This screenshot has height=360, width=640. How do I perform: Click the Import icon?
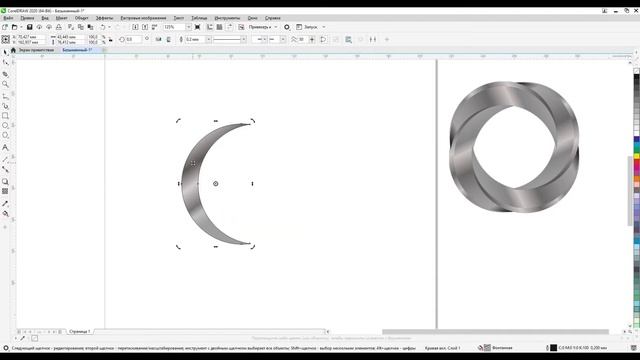(135, 27)
